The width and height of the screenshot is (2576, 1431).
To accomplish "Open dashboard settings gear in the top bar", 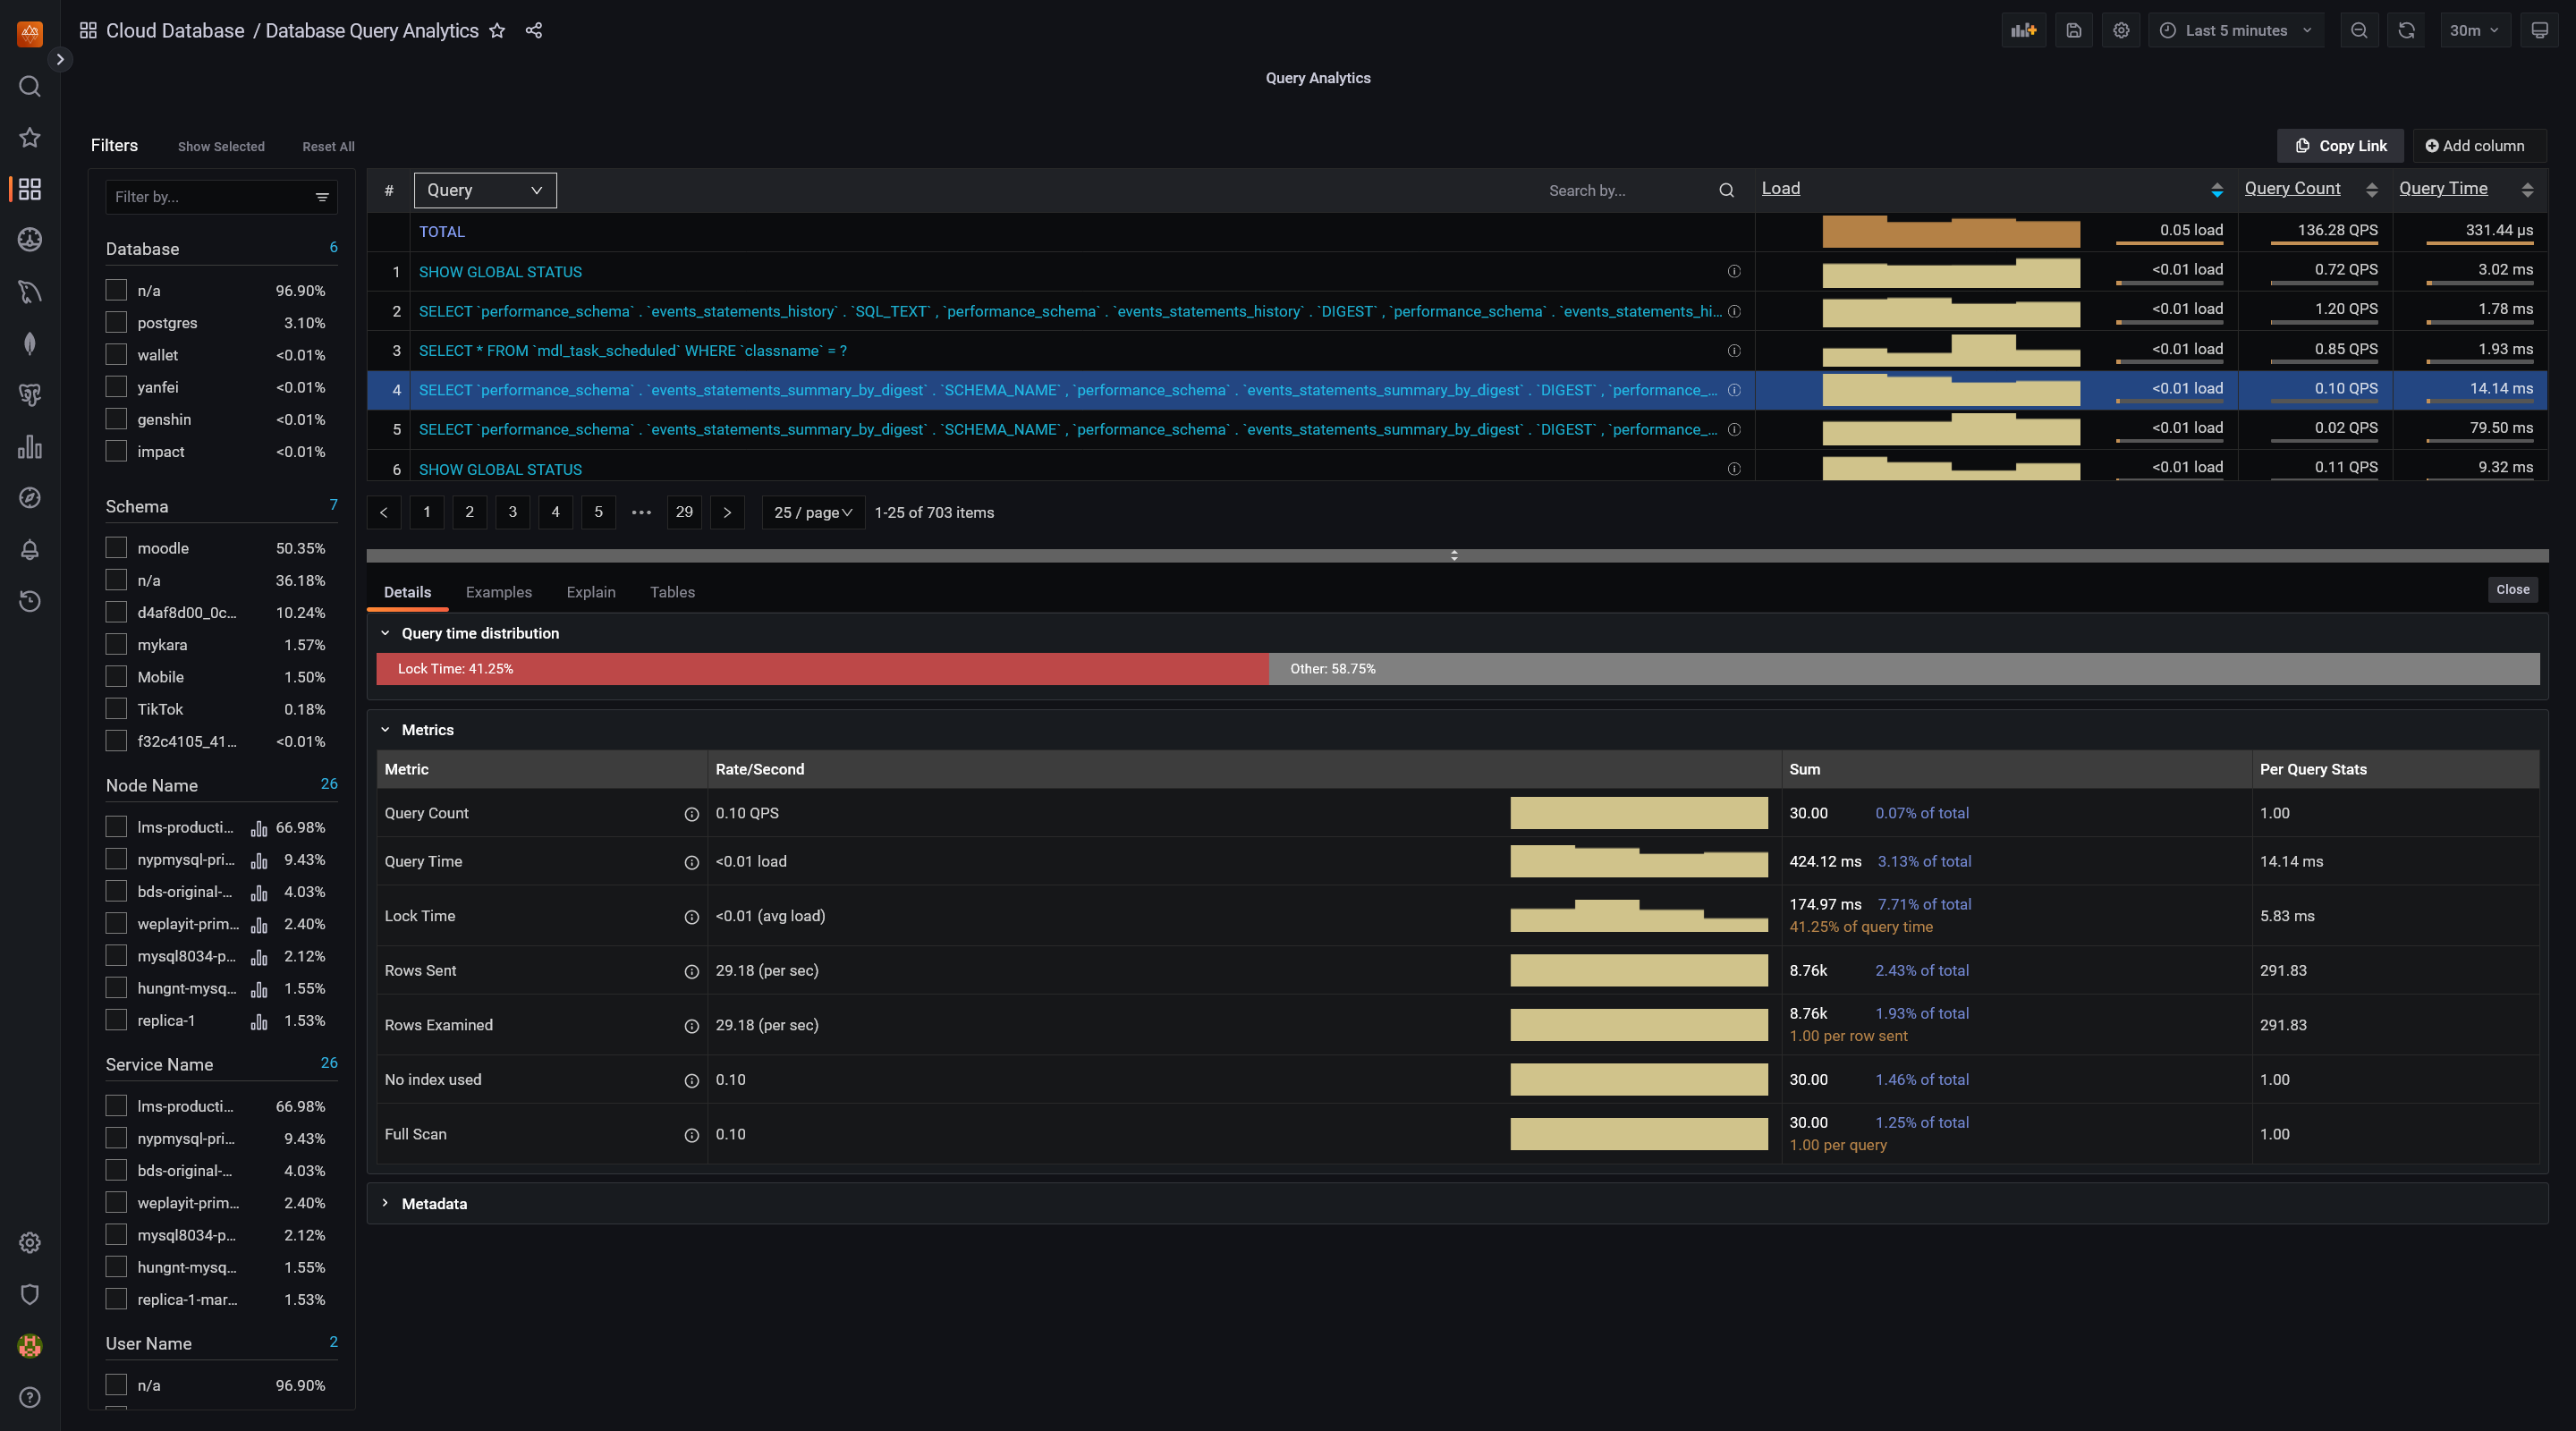I will pos(2121,31).
